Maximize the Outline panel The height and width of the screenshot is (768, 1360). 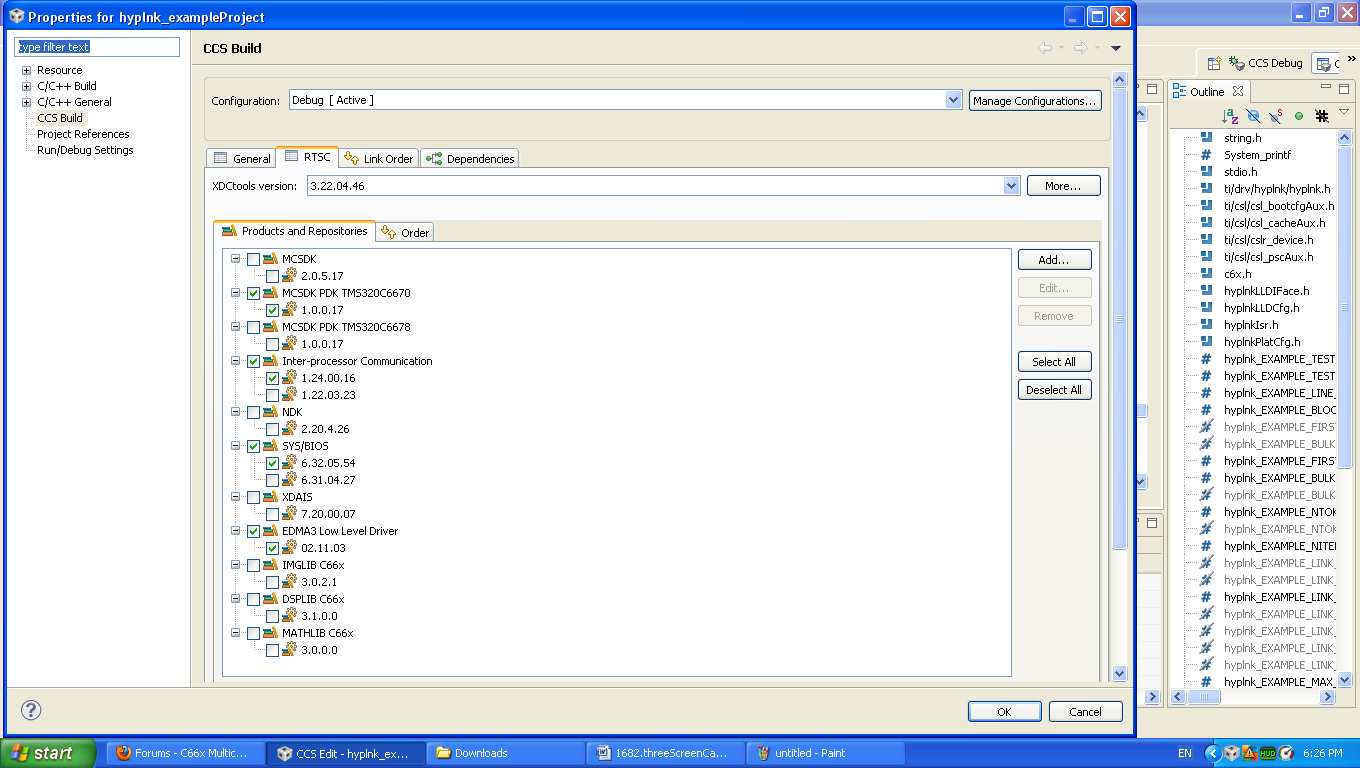(1344, 89)
